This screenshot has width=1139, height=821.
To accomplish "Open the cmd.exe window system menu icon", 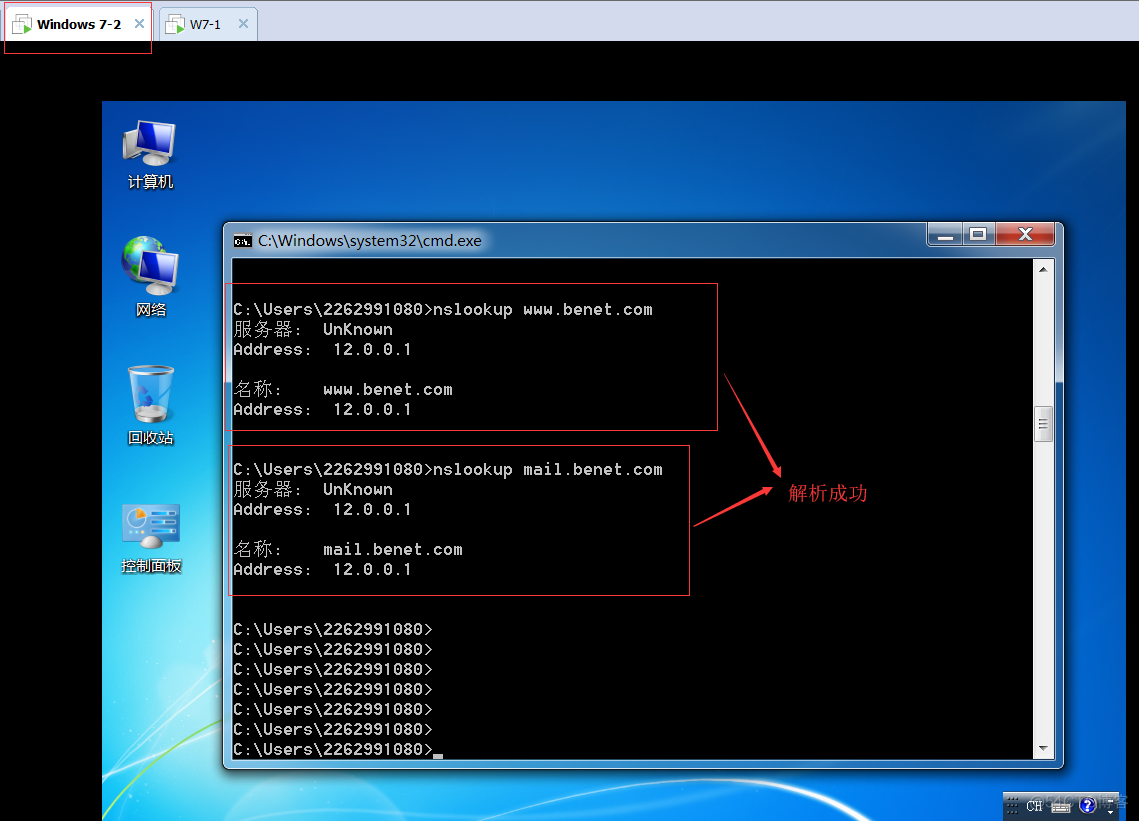I will [x=243, y=241].
